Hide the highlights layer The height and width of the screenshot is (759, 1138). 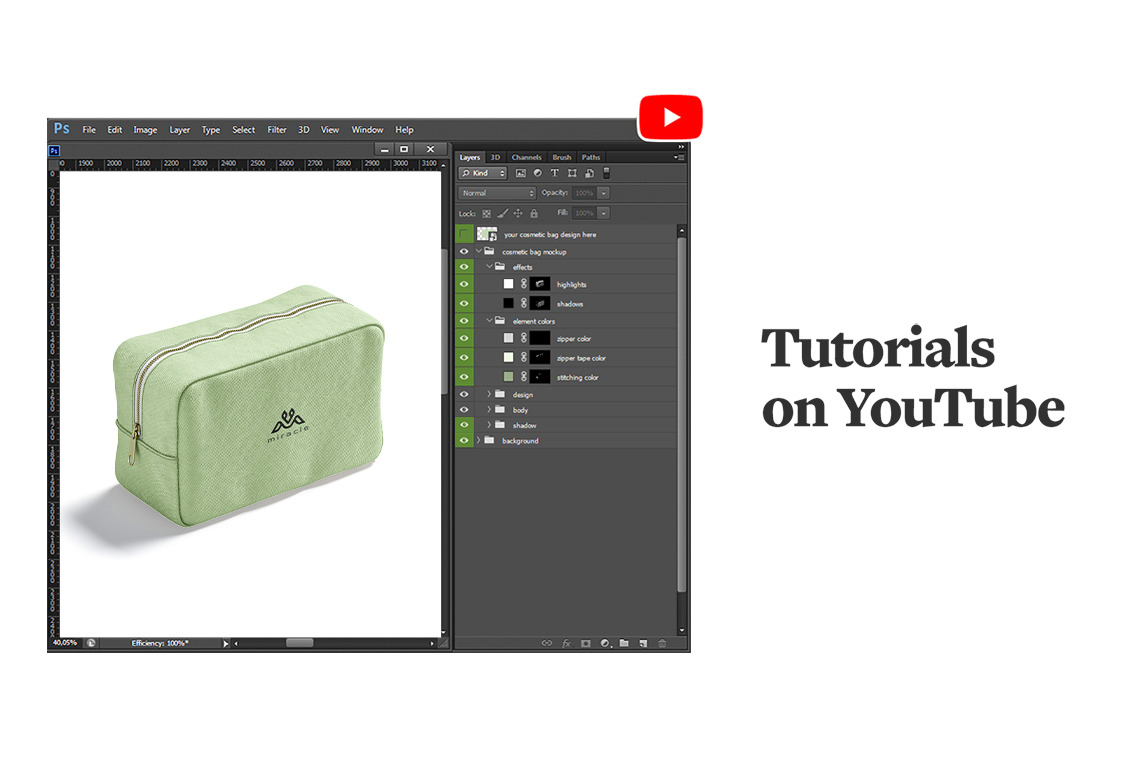click(x=464, y=284)
